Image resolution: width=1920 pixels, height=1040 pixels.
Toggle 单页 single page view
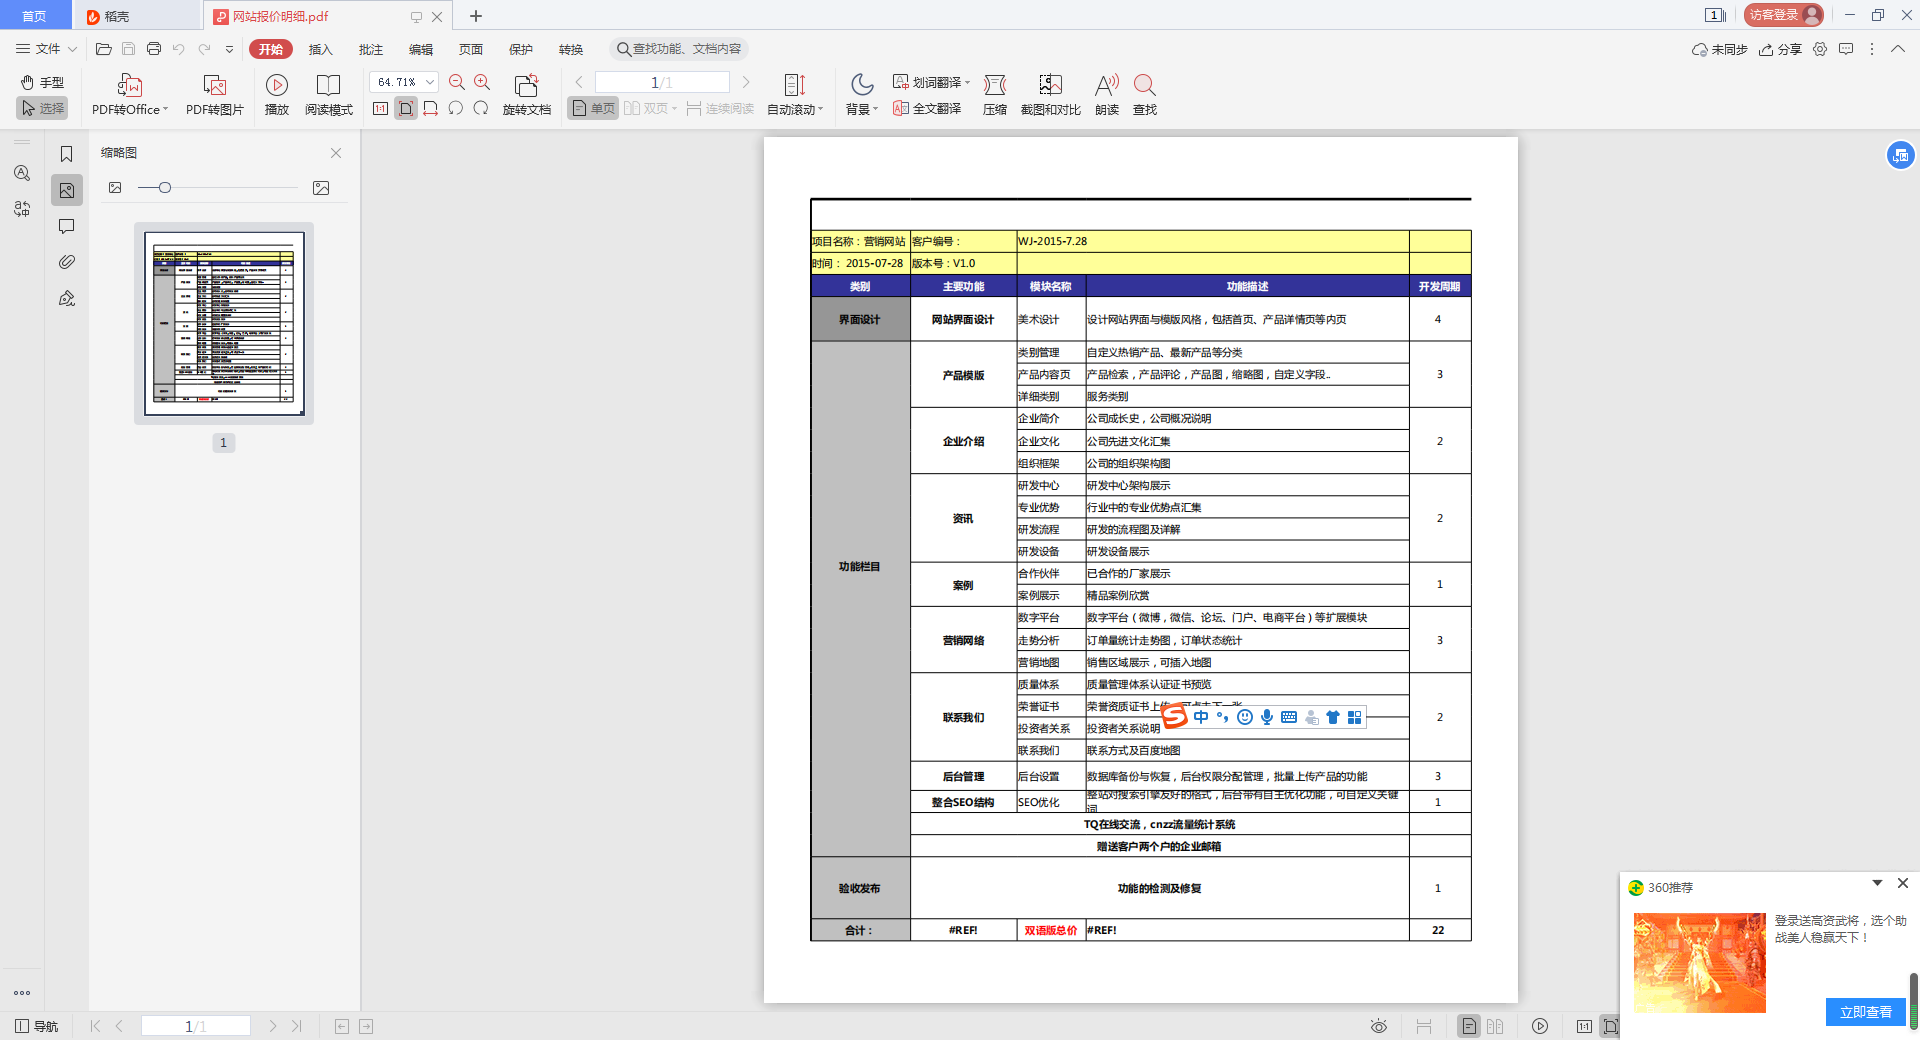(593, 108)
